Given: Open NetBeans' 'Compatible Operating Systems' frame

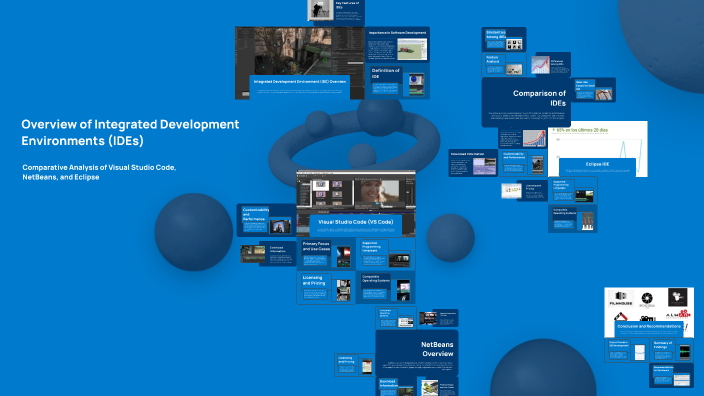Looking at the screenshot, I should coord(396,317).
